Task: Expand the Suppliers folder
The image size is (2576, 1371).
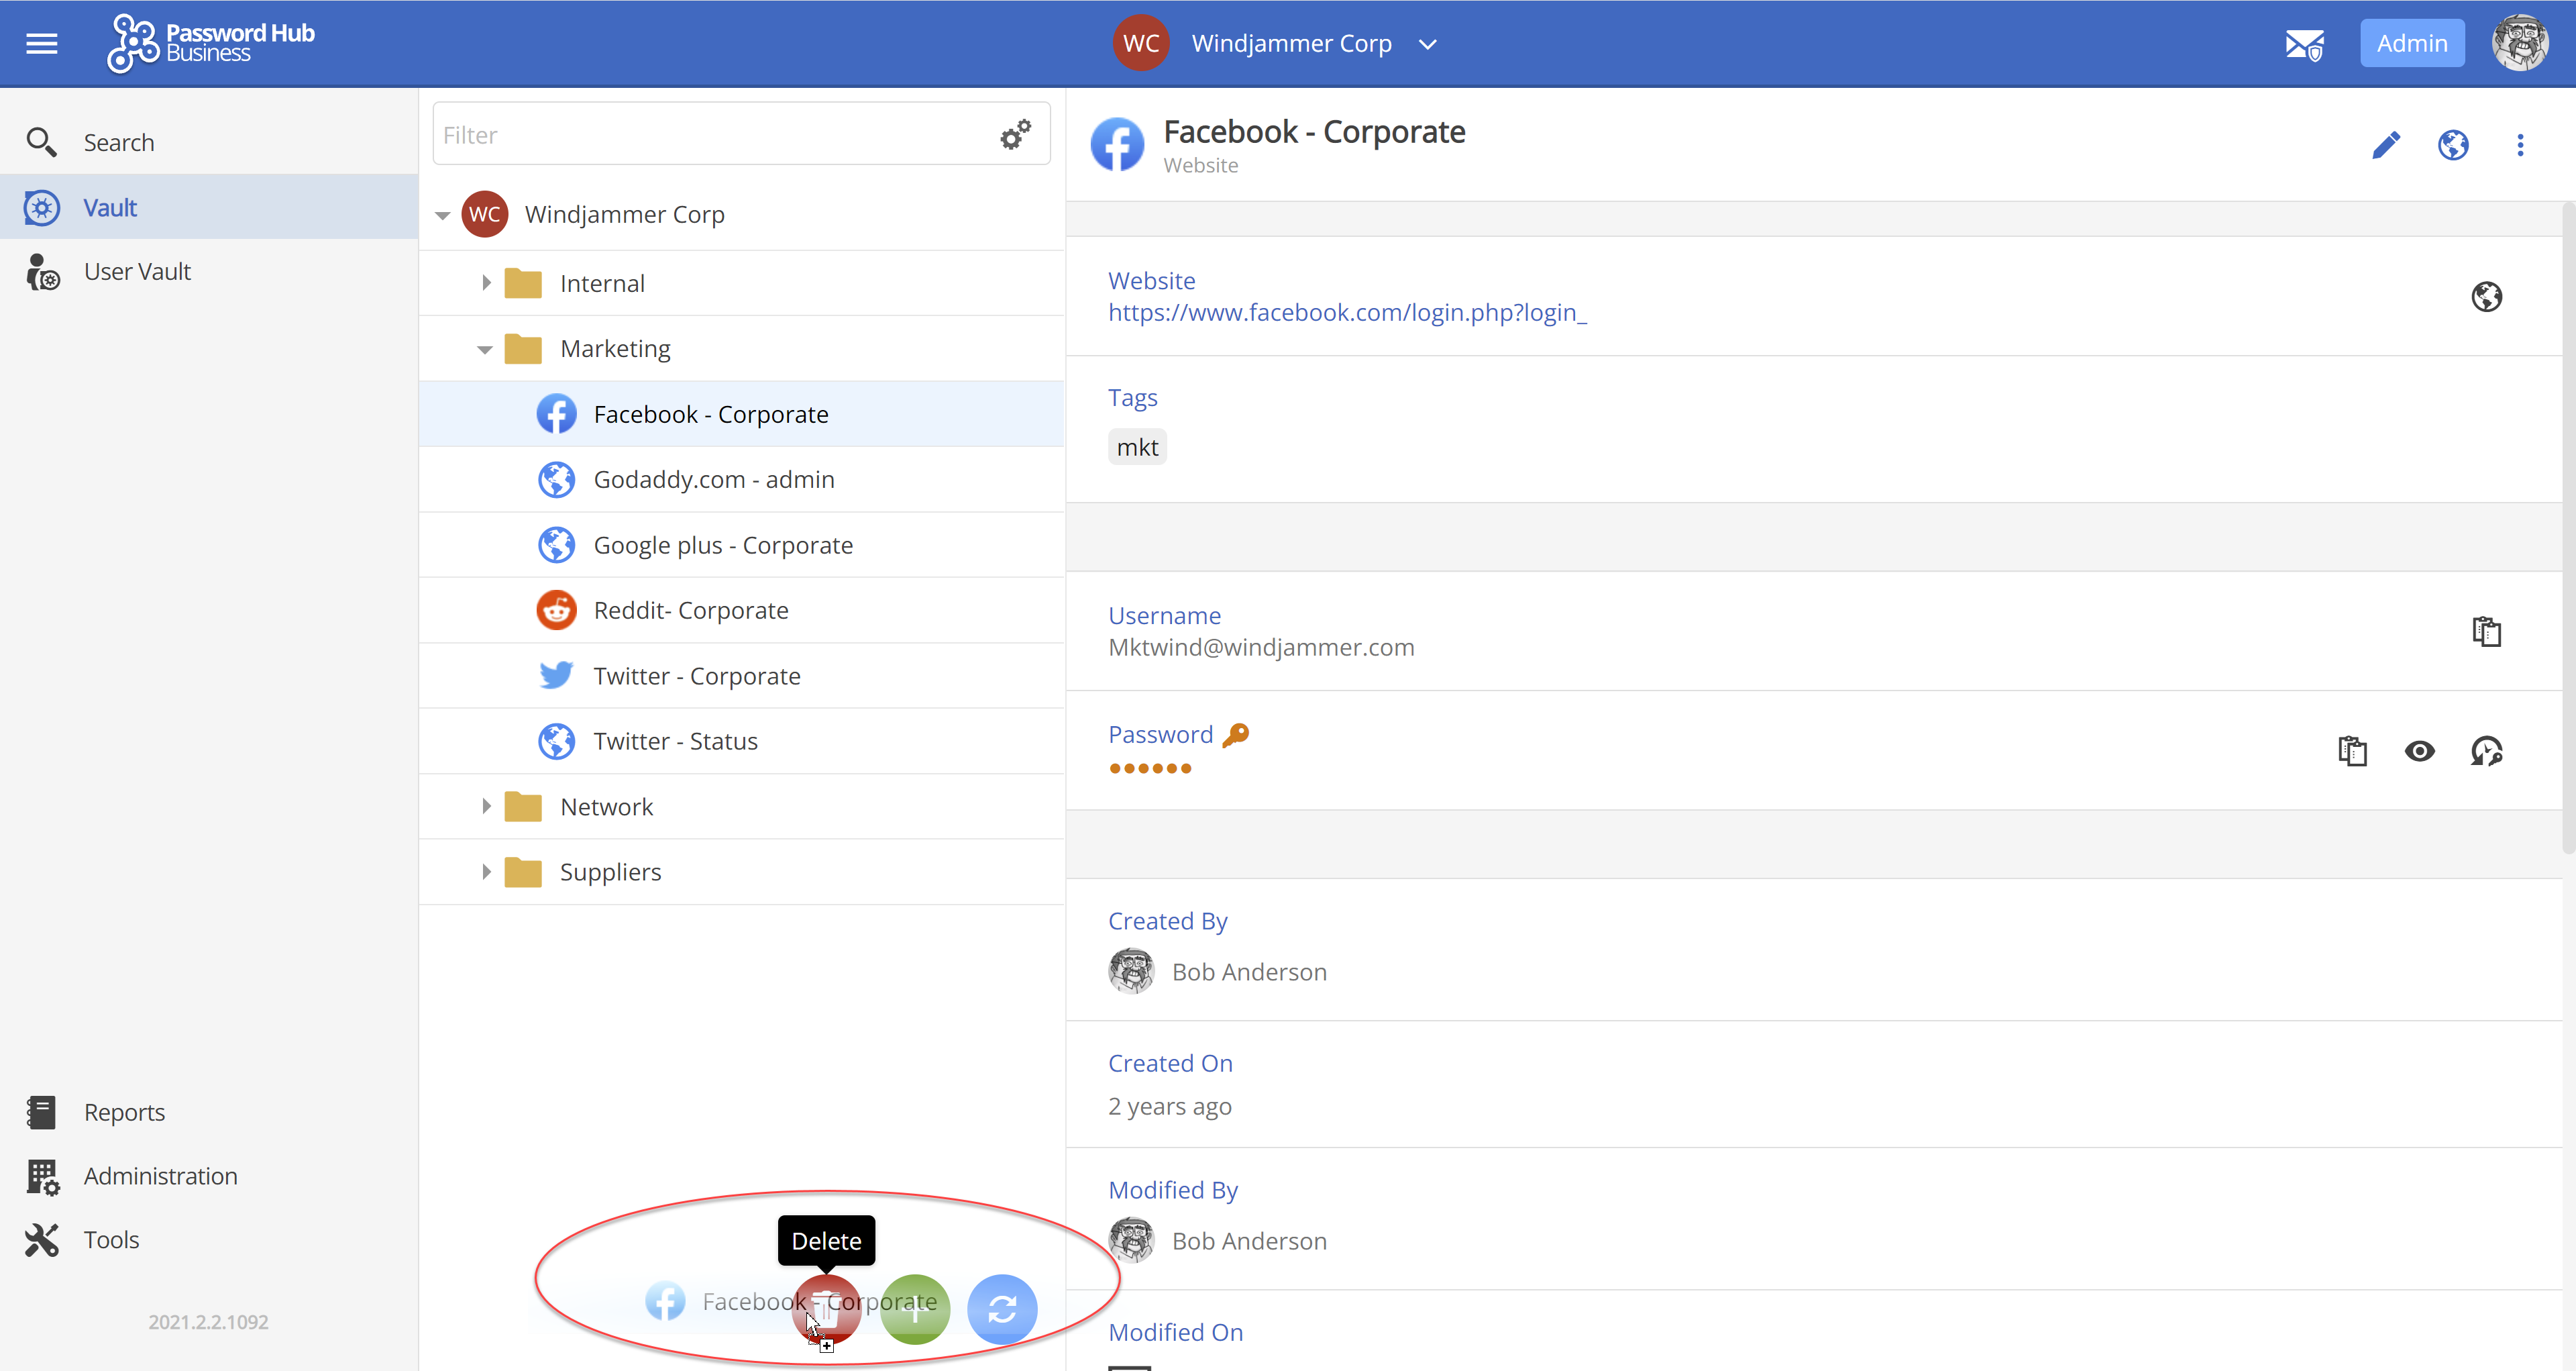Action: (x=487, y=871)
